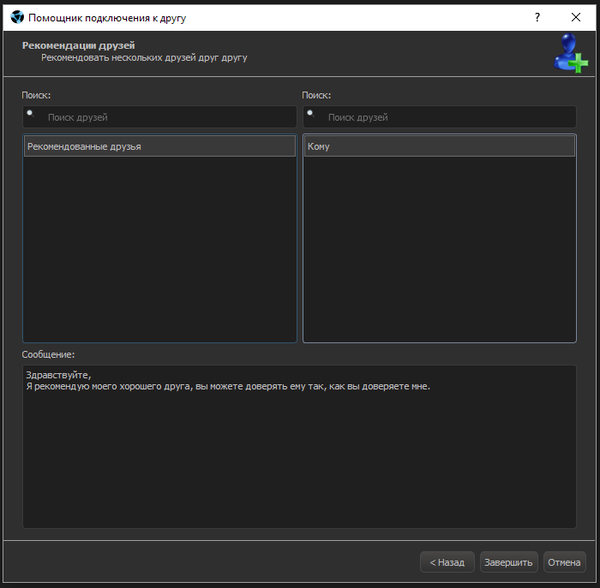Go back with the Назад button
This screenshot has width=600, height=588.
tap(447, 562)
